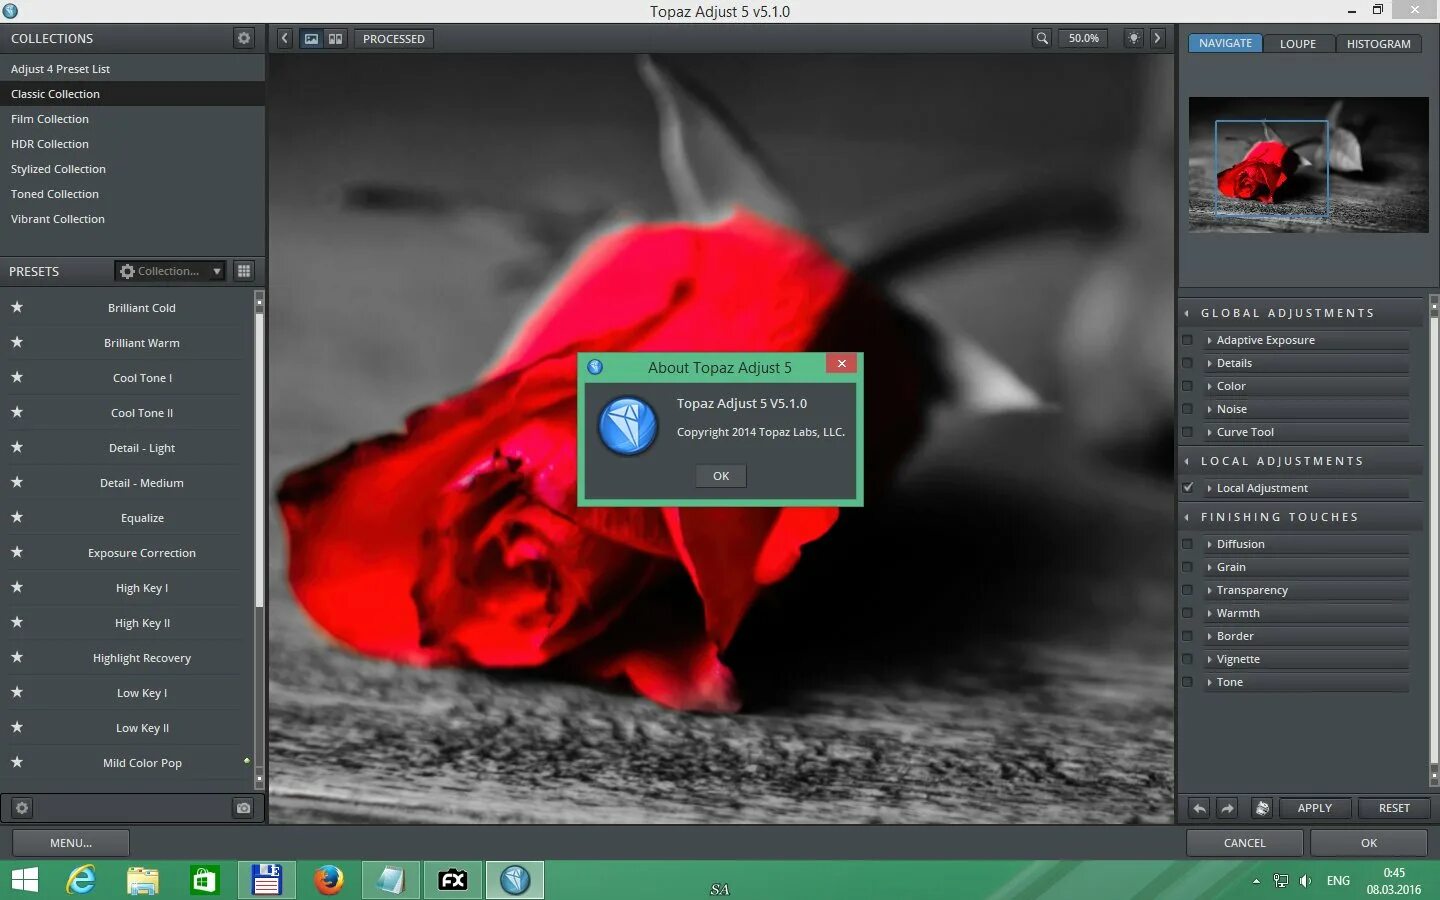Open the Collections settings gear

(x=244, y=38)
